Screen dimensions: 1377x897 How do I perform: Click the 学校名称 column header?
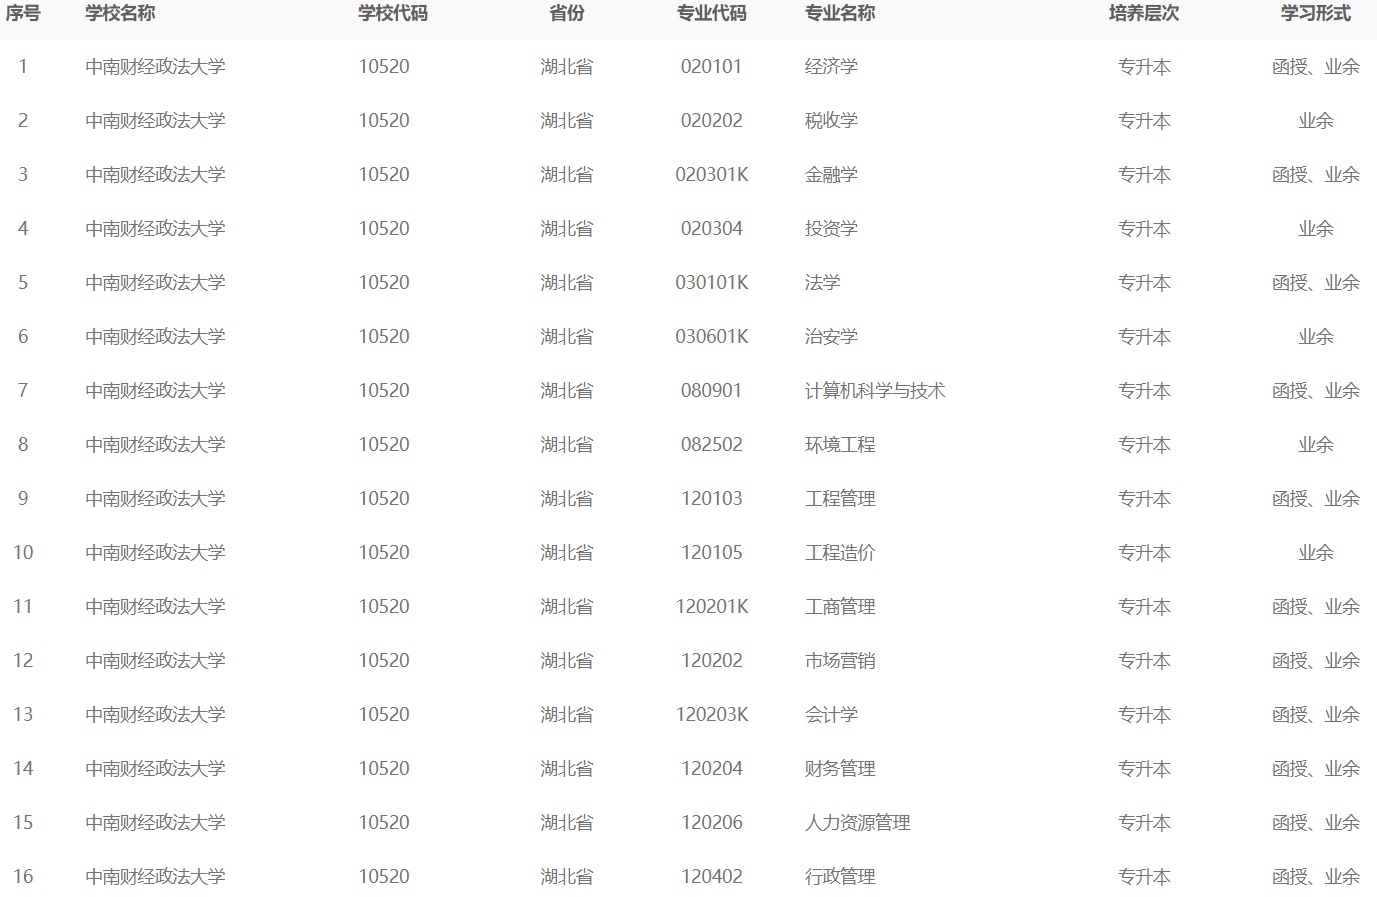click(x=120, y=13)
